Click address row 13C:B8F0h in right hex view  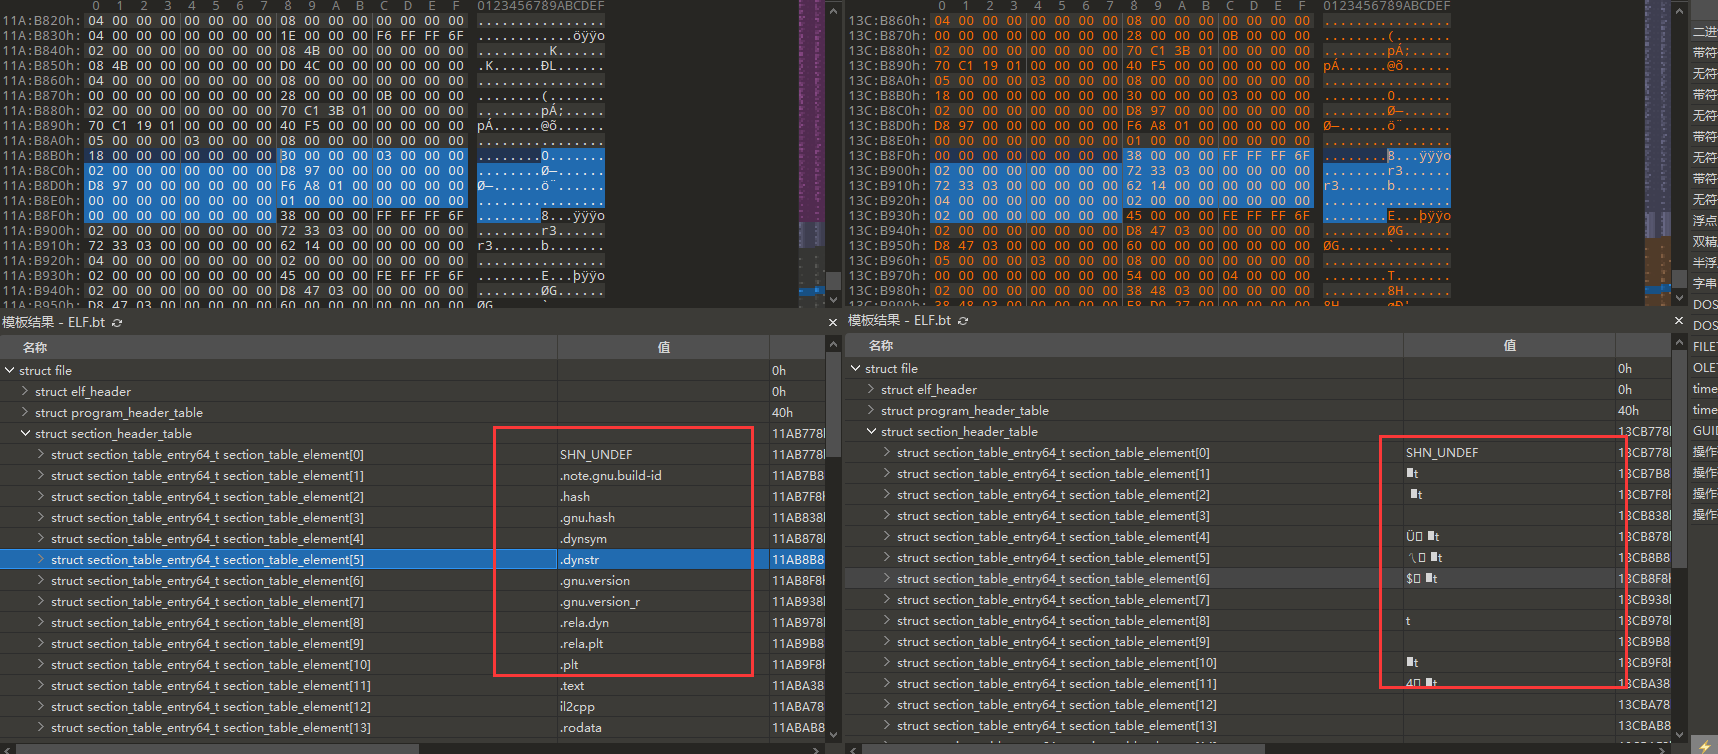pyautogui.click(x=887, y=156)
